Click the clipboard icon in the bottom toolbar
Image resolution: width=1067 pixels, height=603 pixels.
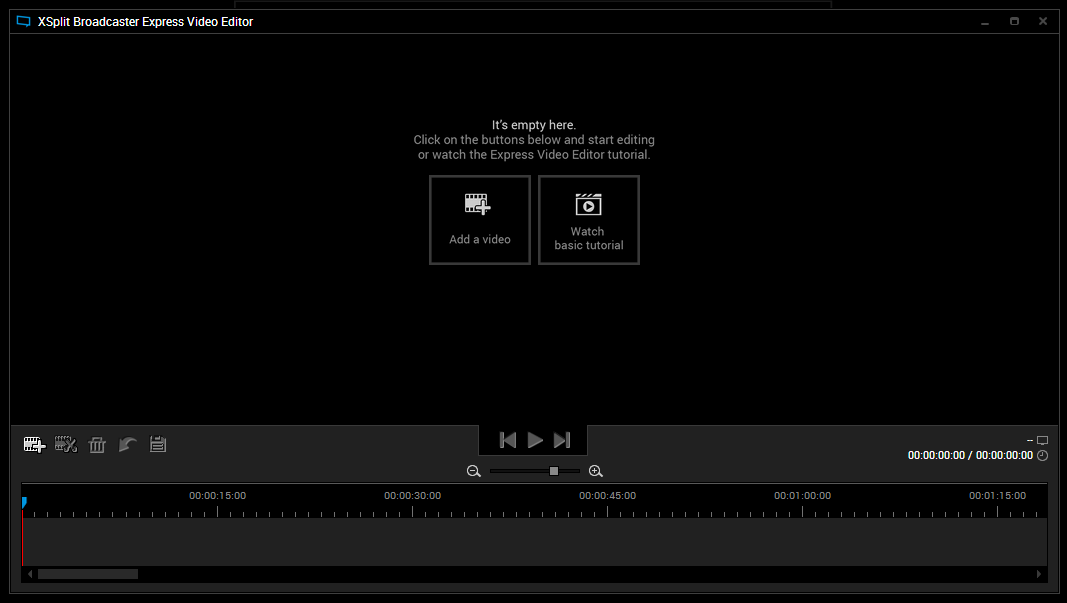click(158, 444)
